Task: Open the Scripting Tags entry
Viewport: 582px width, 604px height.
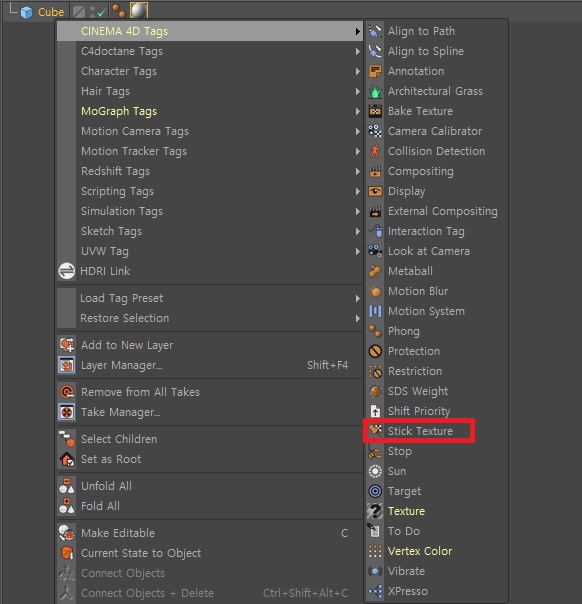Action: pyautogui.click(x=210, y=191)
